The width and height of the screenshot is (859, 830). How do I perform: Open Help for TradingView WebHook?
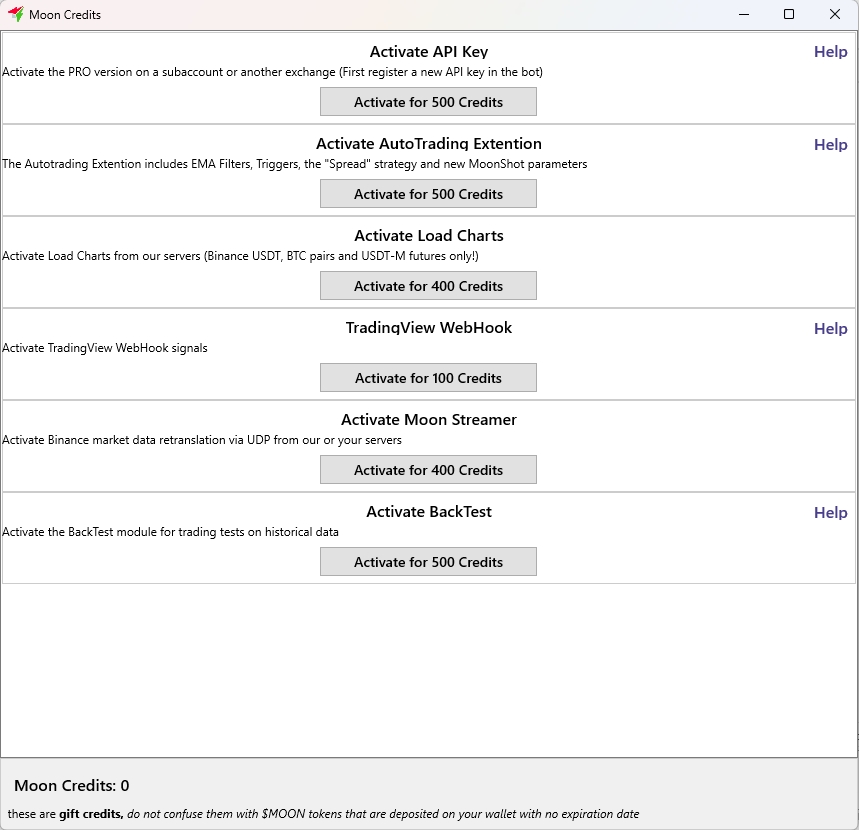coord(830,328)
